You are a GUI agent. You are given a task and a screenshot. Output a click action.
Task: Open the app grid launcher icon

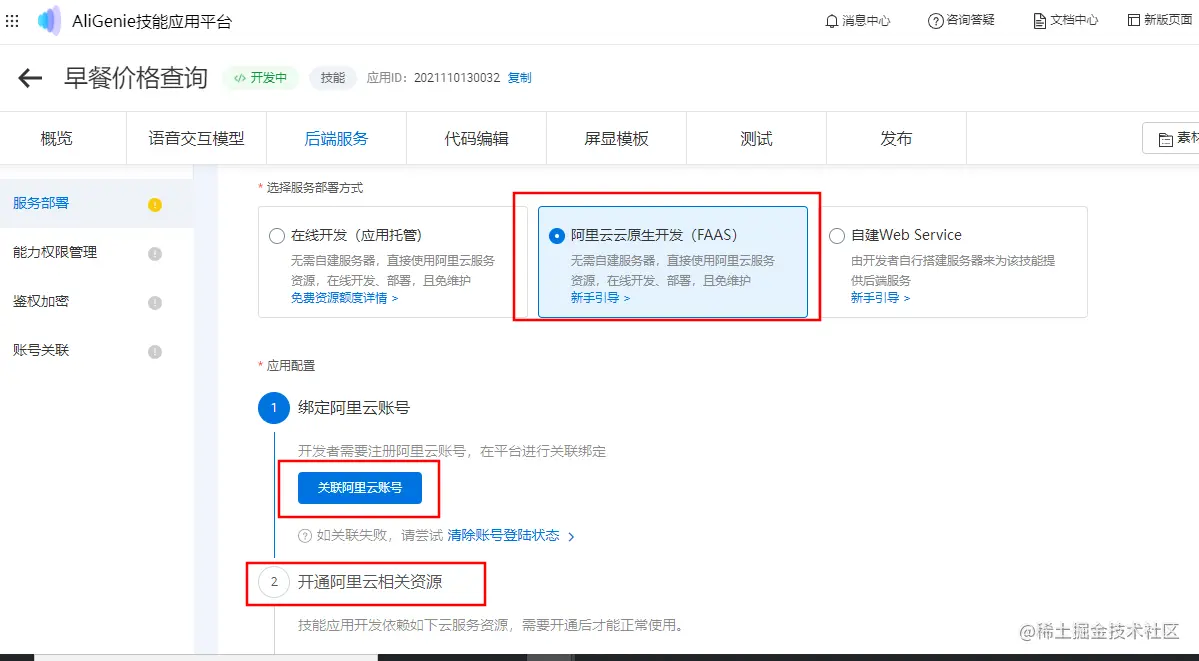[x=12, y=21]
